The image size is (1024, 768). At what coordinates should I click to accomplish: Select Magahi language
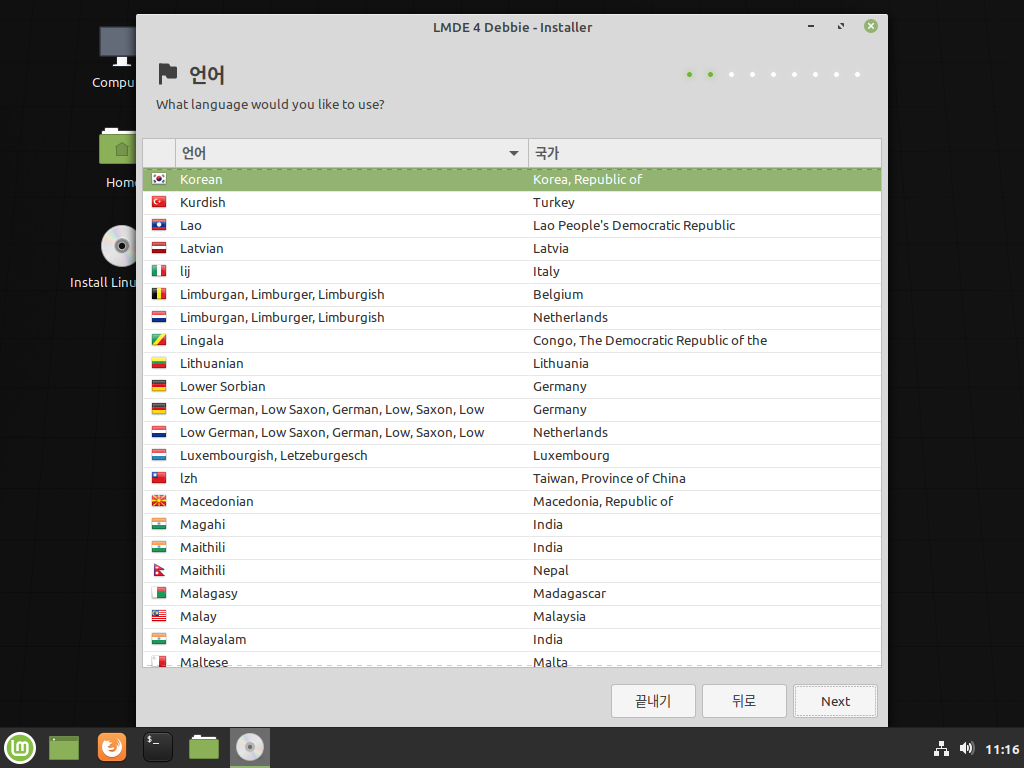pyautogui.click(x=512, y=524)
